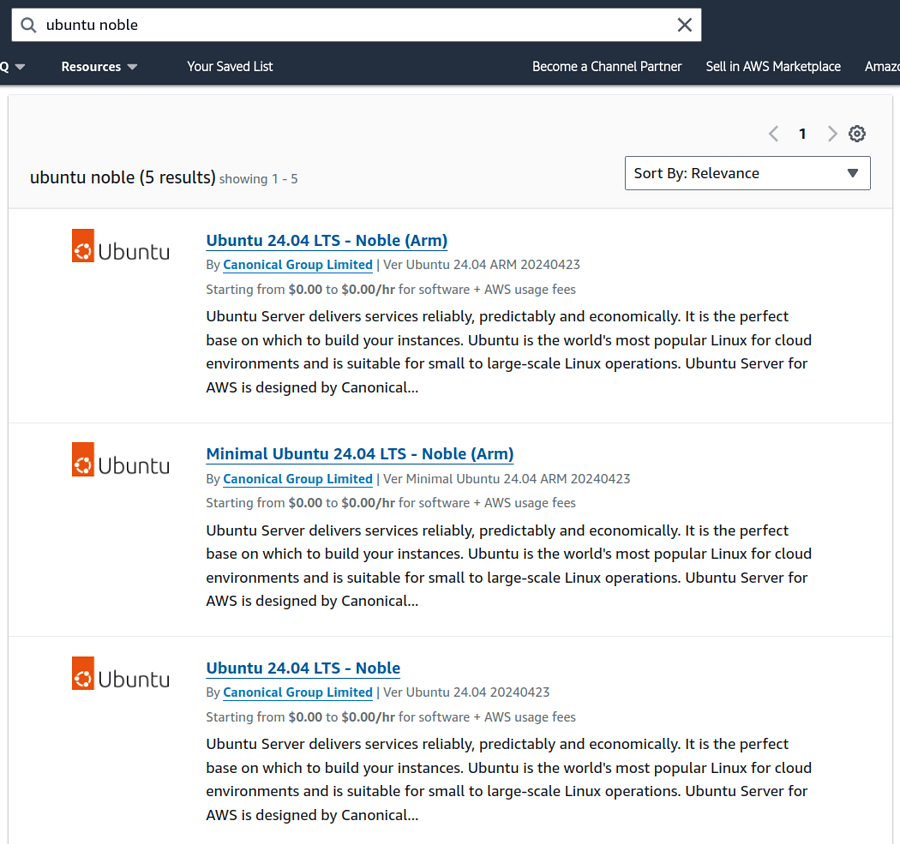Viewport: 900px width, 844px height.
Task: Select Your Saved List in the navigation bar
Action: coord(229,66)
